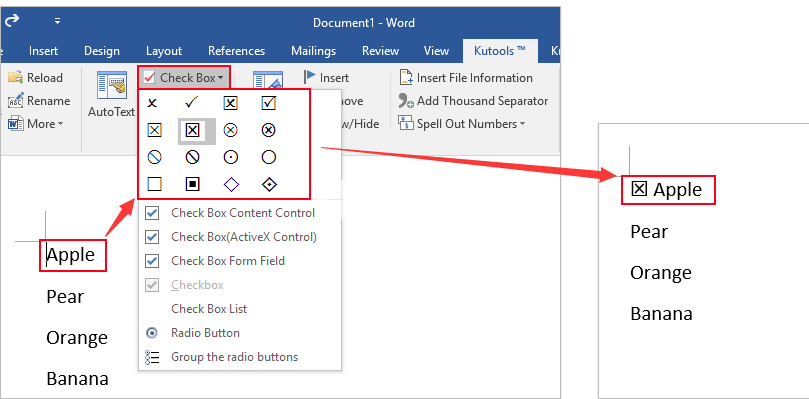Click the Insert bookmark flag button
Screen dimensions: 809x399
326,78
